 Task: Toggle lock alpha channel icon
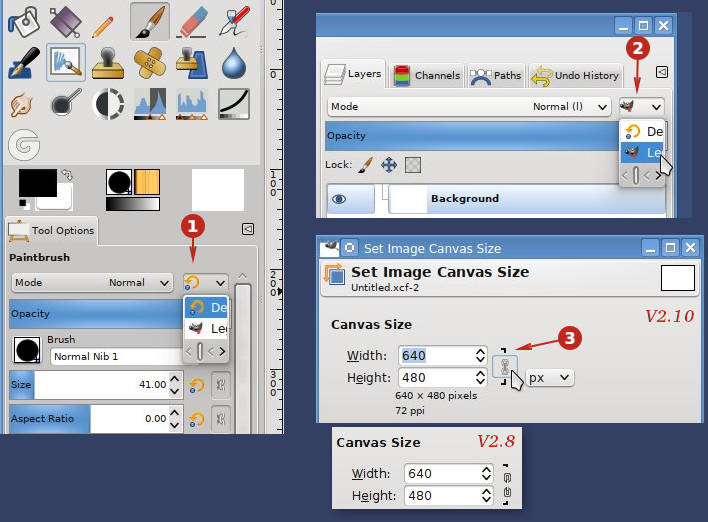[413, 165]
